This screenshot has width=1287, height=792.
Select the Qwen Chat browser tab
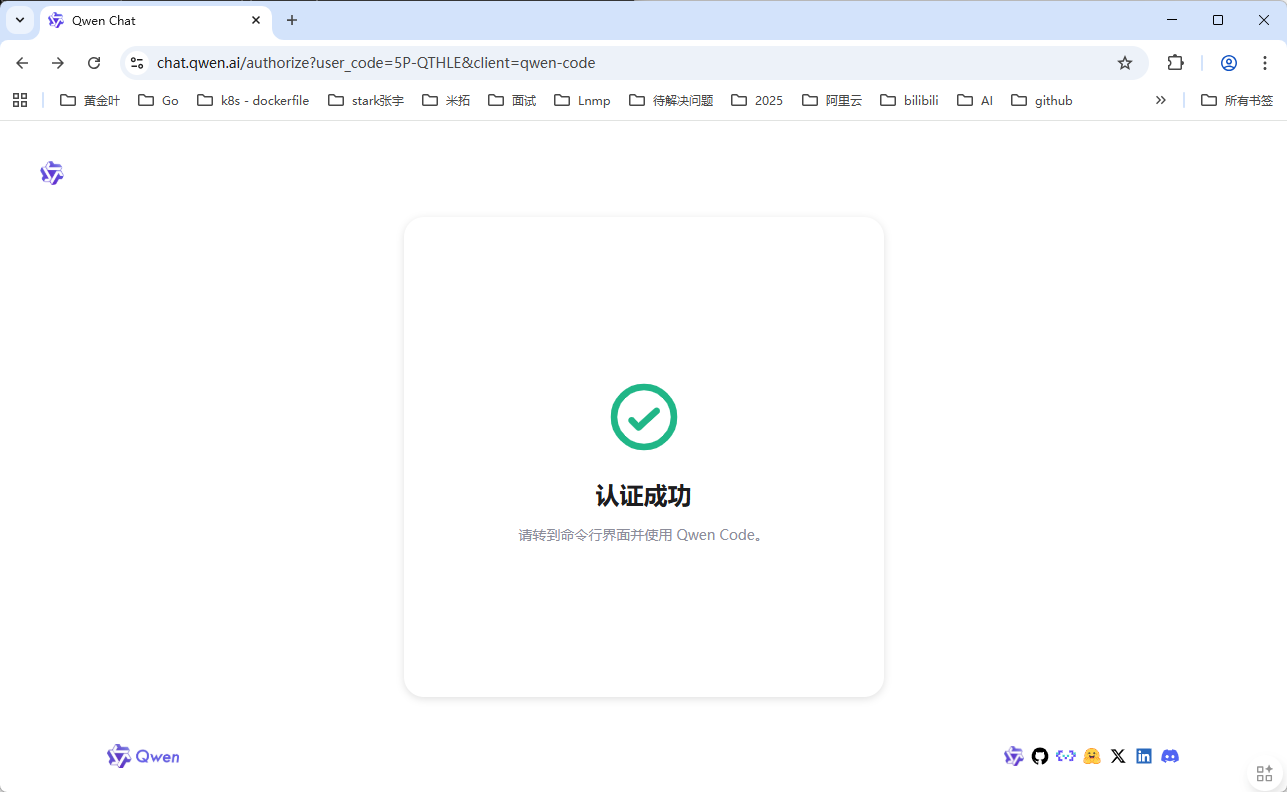pos(156,20)
